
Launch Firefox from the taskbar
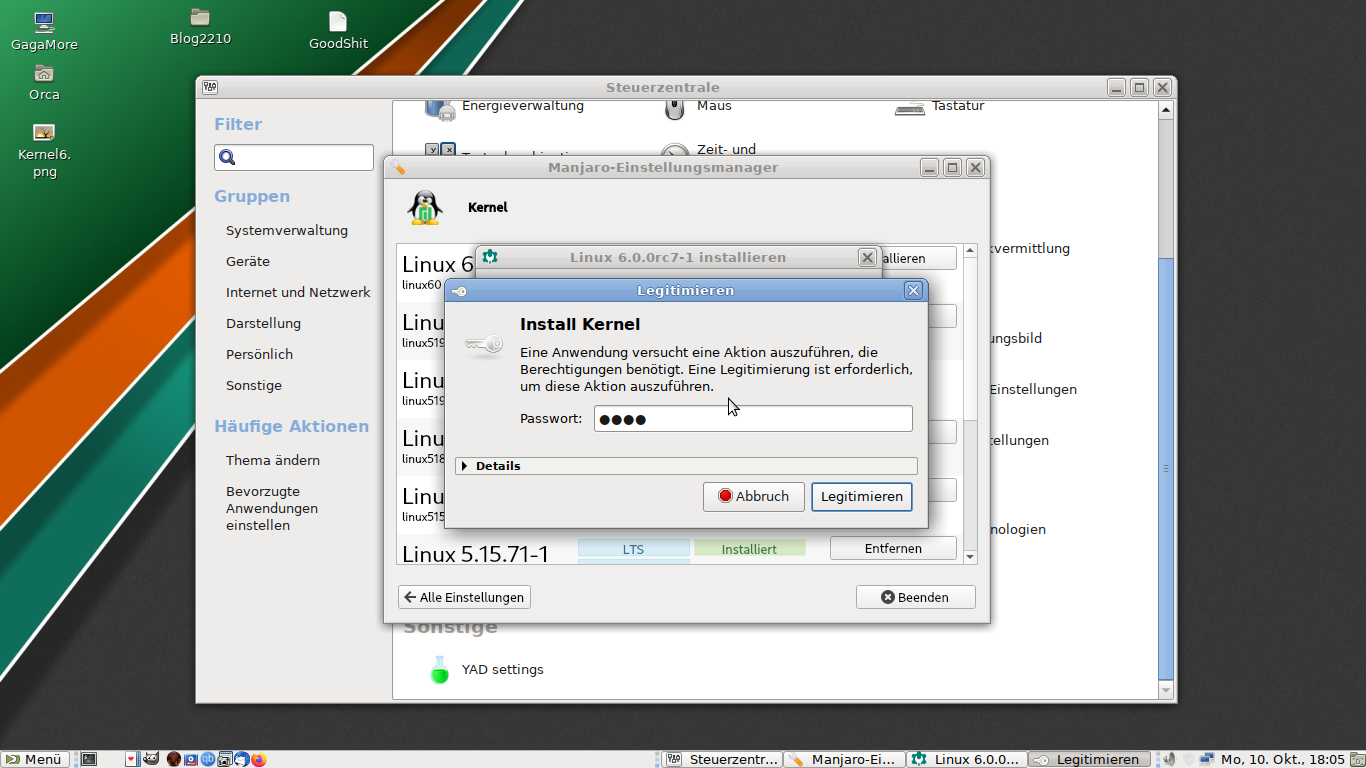(259, 759)
